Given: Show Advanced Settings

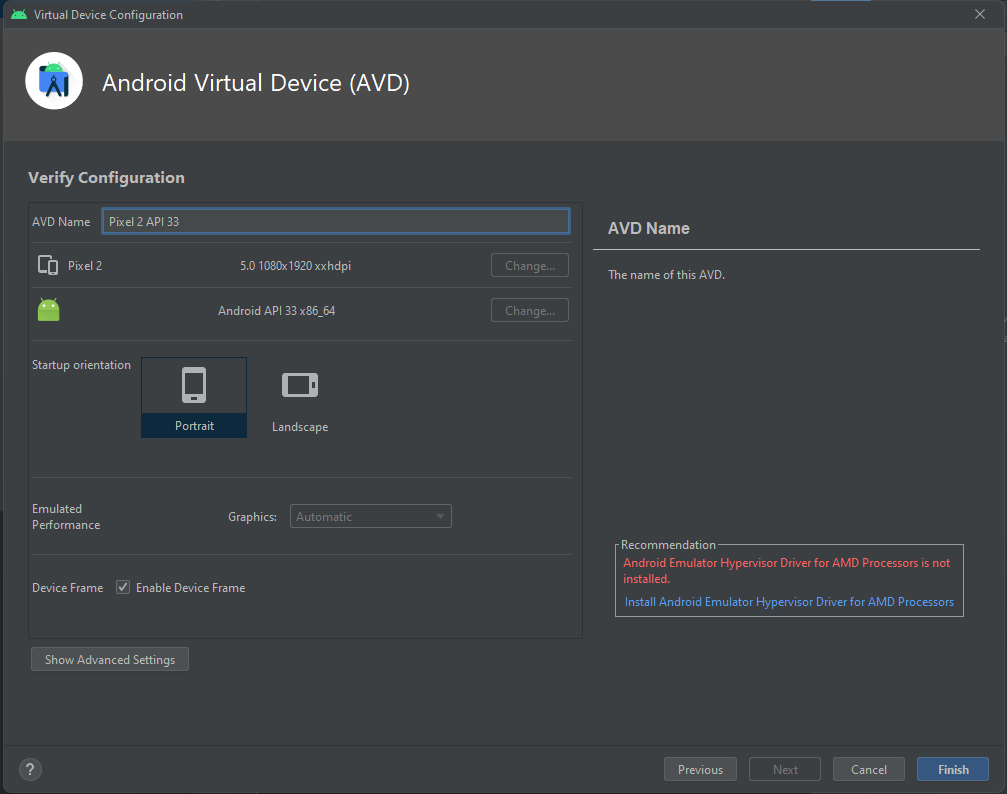Looking at the screenshot, I should 110,660.
